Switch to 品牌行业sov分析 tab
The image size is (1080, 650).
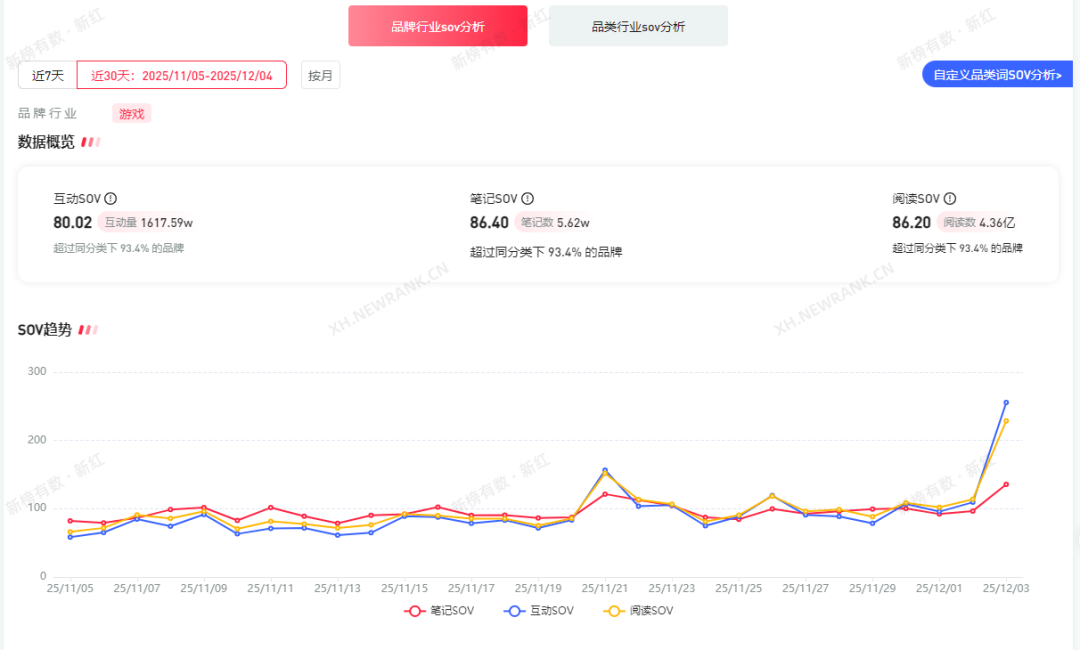pos(438,26)
